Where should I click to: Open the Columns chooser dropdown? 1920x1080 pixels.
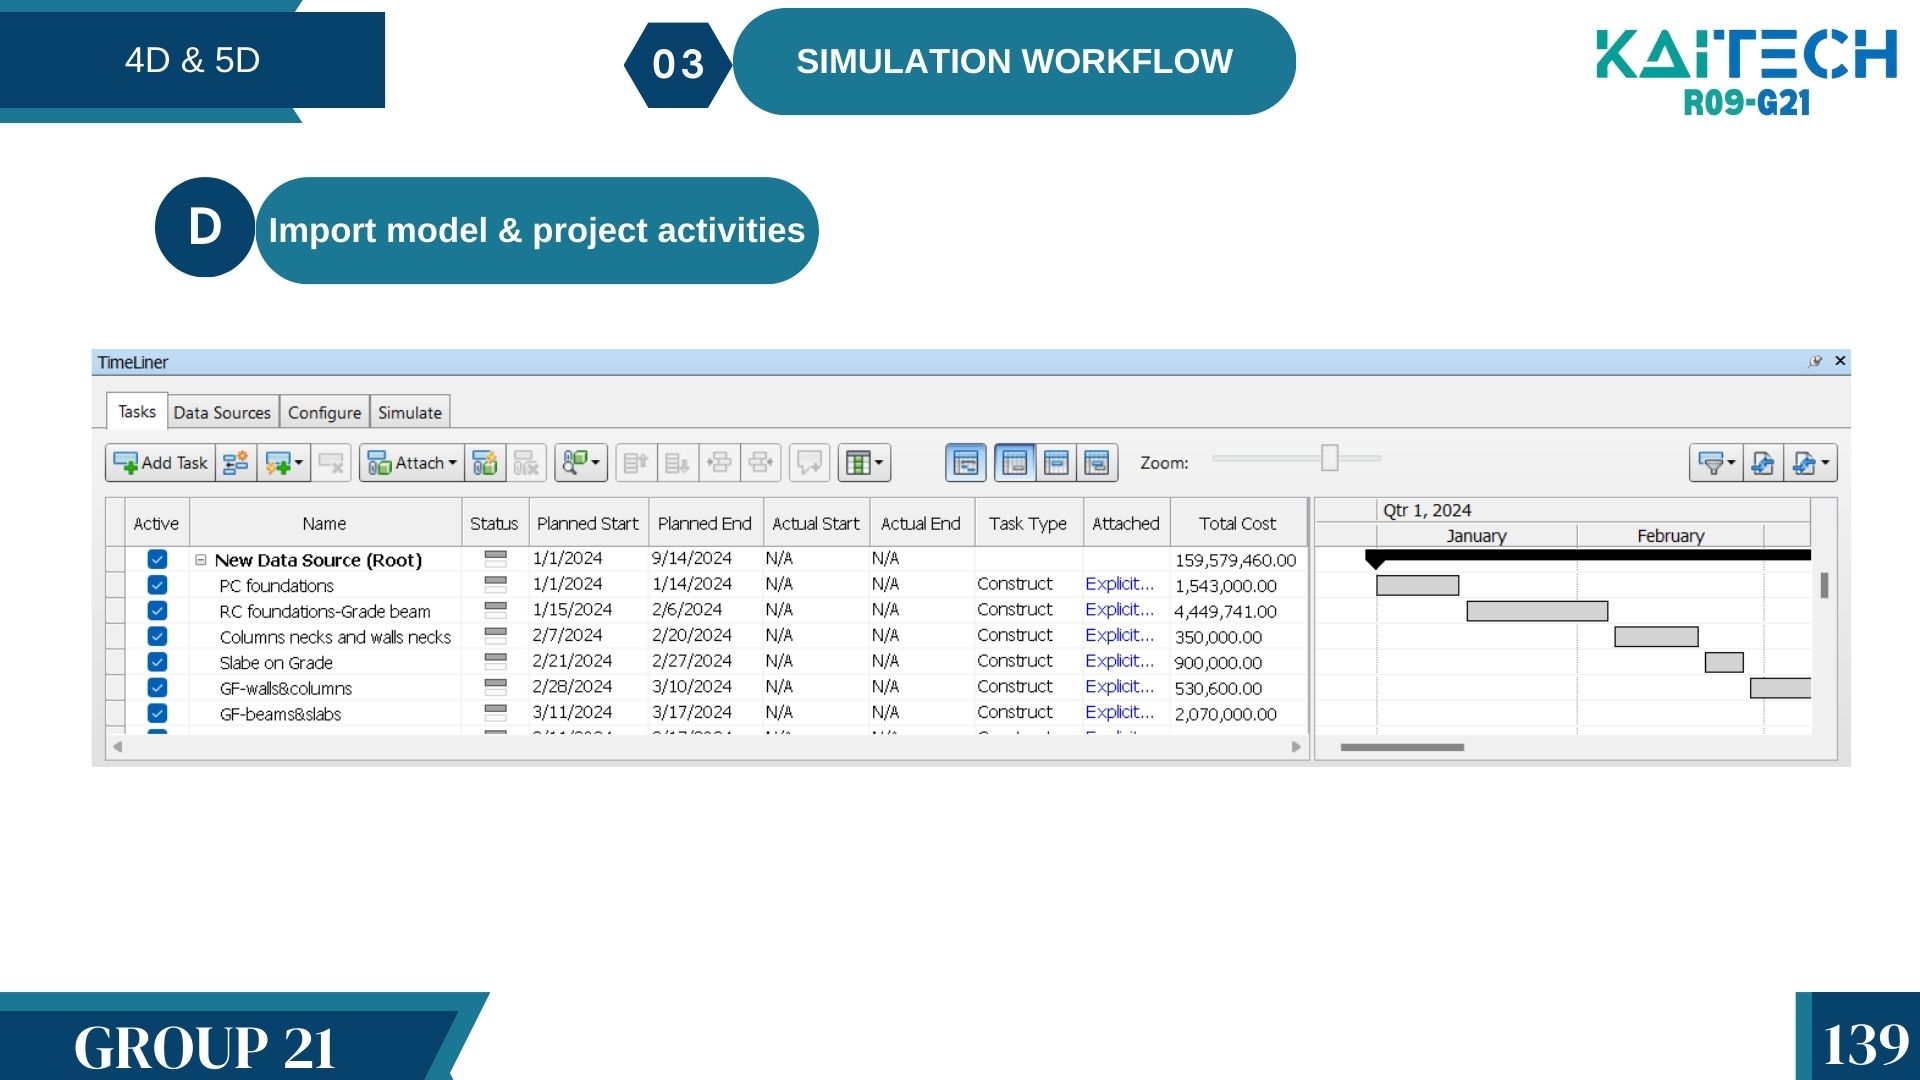click(x=864, y=463)
